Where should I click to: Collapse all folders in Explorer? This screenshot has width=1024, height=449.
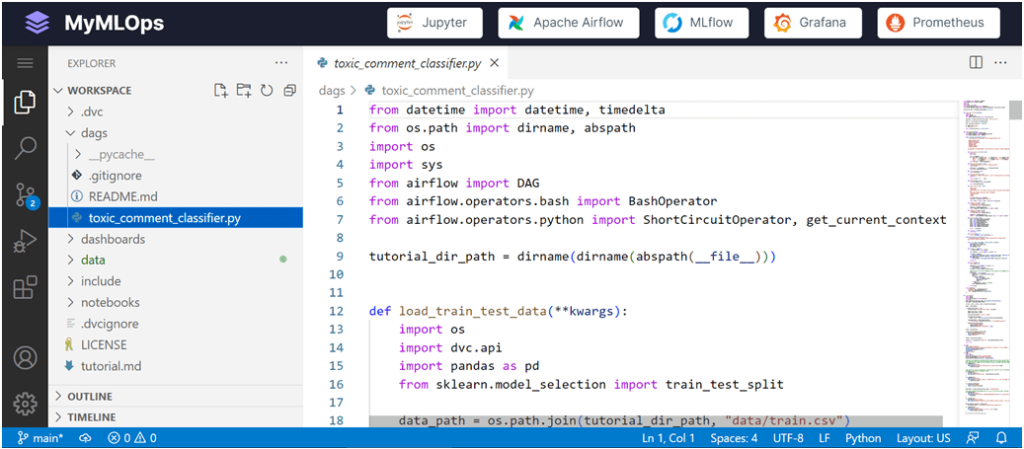290,91
